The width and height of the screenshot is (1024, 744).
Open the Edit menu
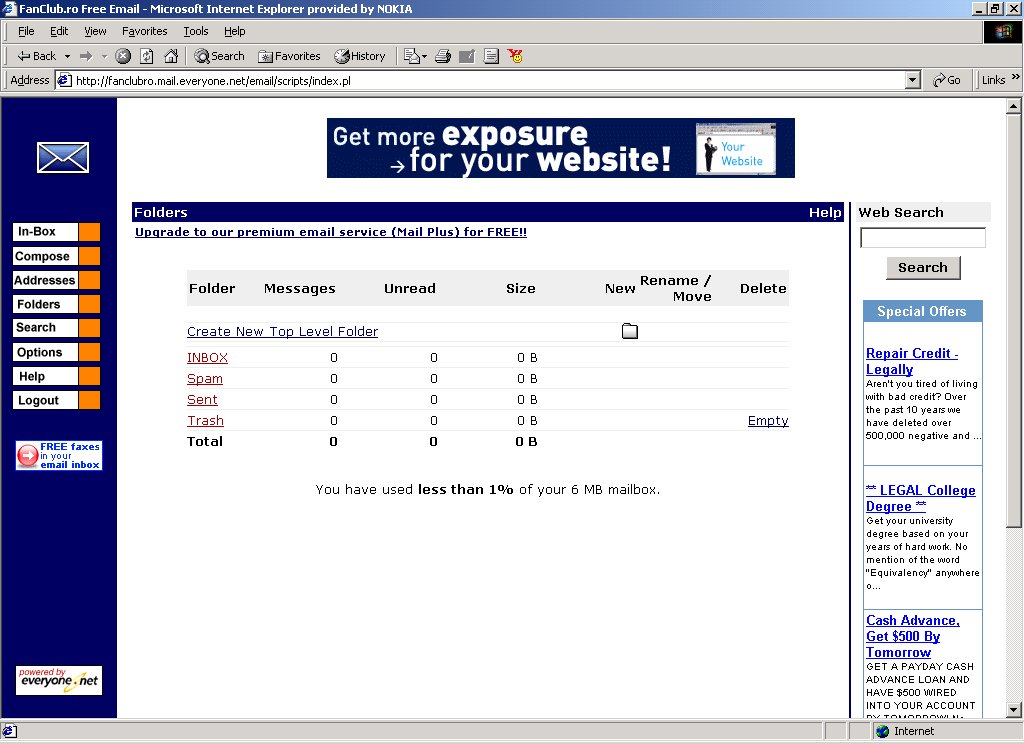click(x=59, y=31)
